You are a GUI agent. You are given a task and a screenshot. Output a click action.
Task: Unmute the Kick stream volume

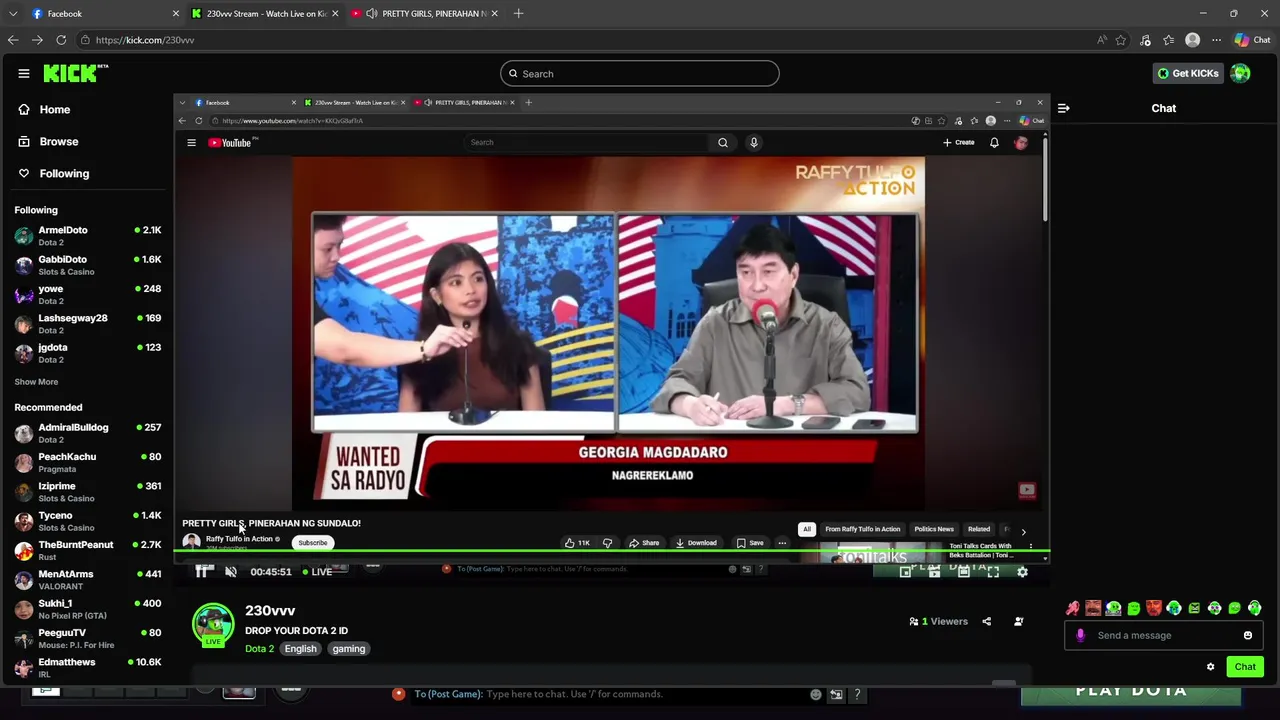pyautogui.click(x=231, y=571)
